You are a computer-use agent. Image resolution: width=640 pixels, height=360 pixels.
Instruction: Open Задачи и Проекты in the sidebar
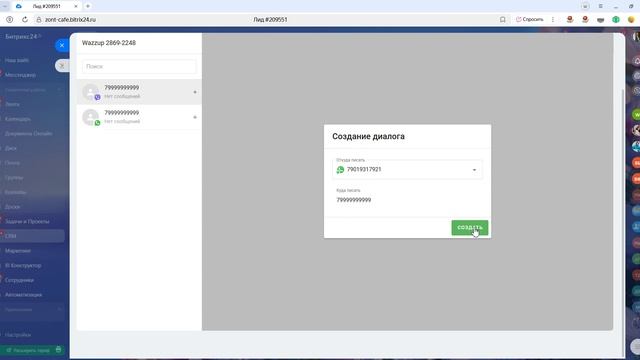point(27,221)
